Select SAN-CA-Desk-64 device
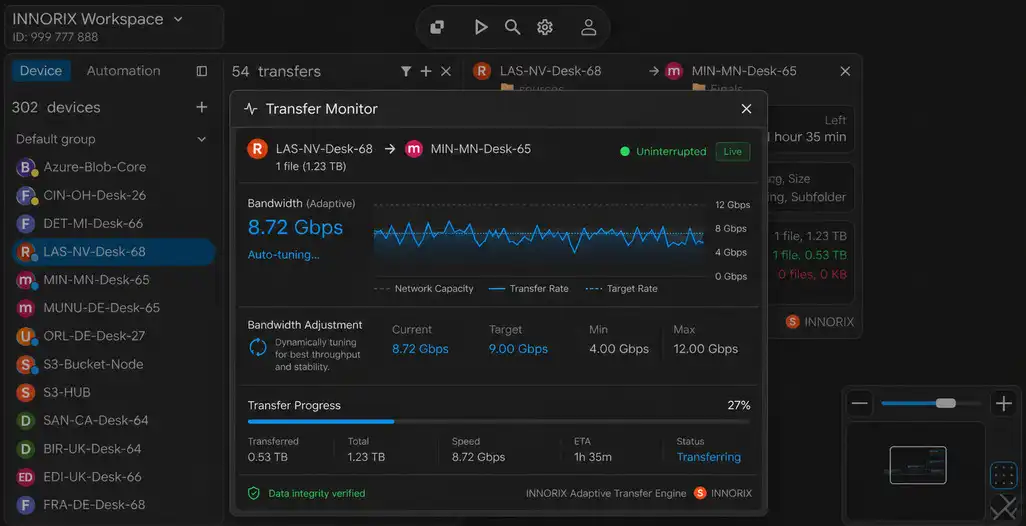Screen dimensions: 1026x526 coord(113,420)
